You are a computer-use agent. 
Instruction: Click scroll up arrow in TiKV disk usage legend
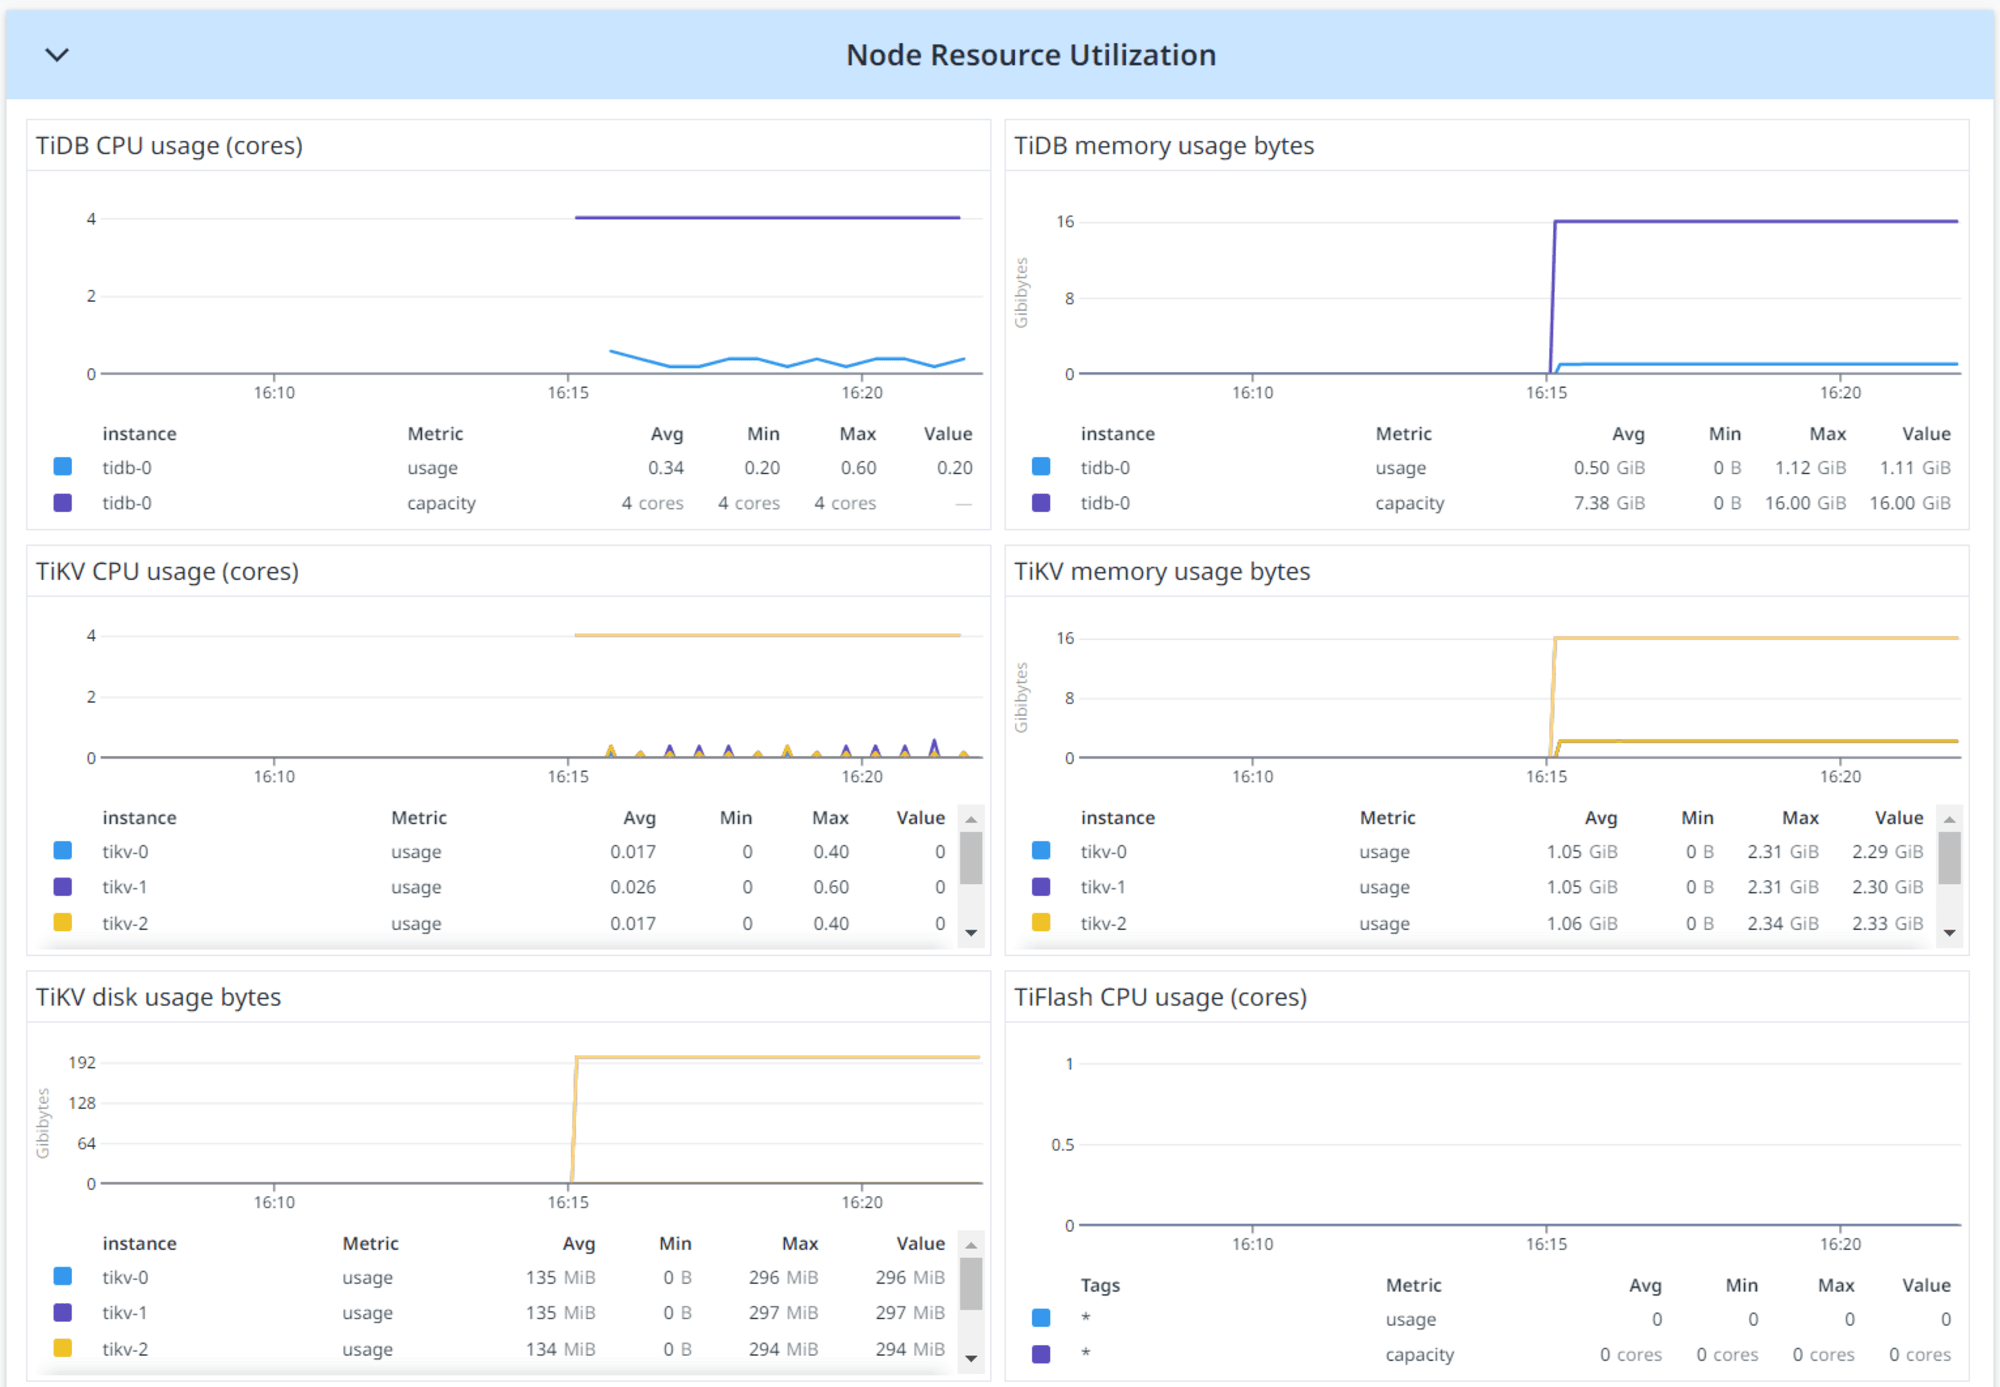tap(970, 1245)
